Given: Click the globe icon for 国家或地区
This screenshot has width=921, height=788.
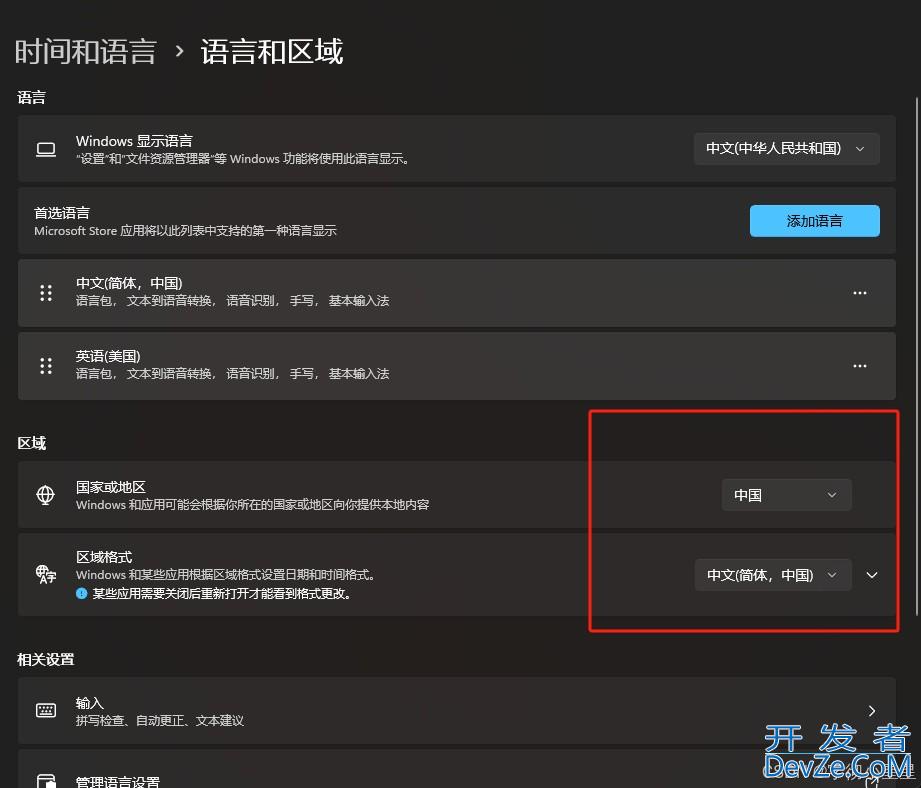Looking at the screenshot, I should (46, 495).
